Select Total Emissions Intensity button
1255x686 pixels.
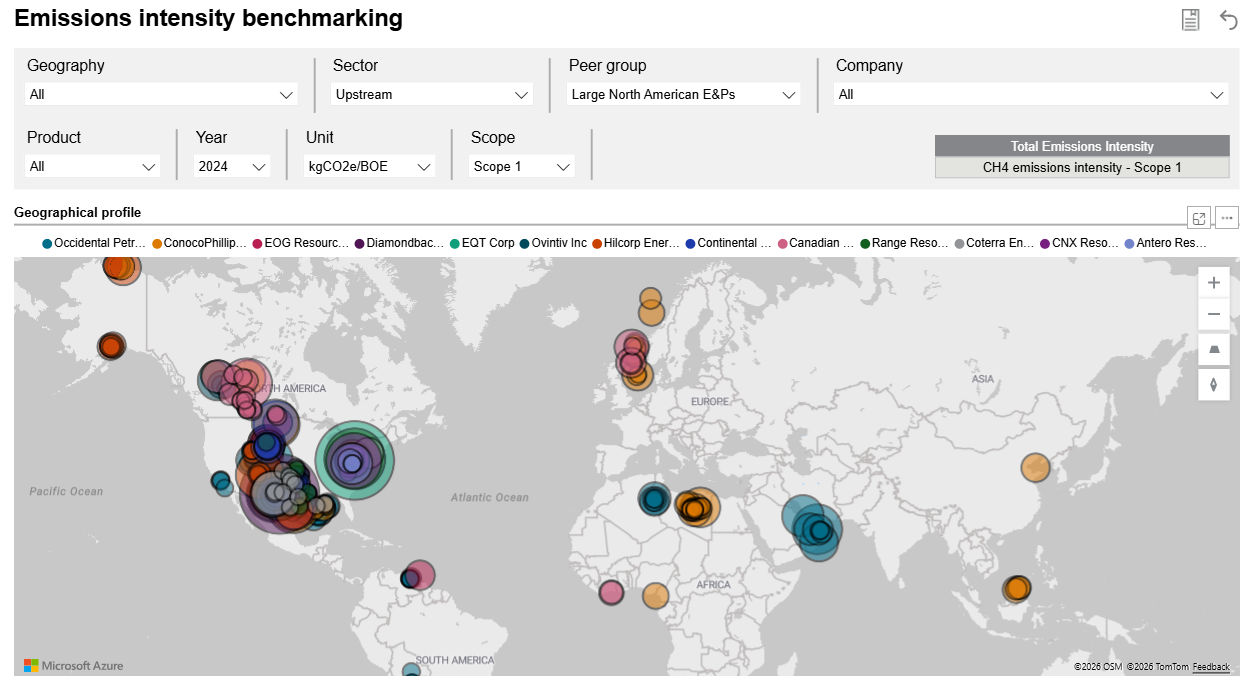1082,146
